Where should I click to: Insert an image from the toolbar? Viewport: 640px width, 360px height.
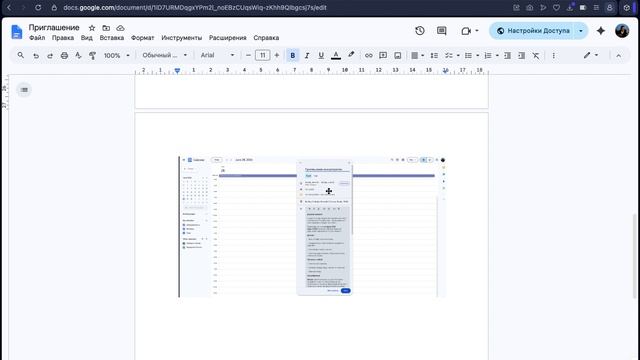coord(398,56)
